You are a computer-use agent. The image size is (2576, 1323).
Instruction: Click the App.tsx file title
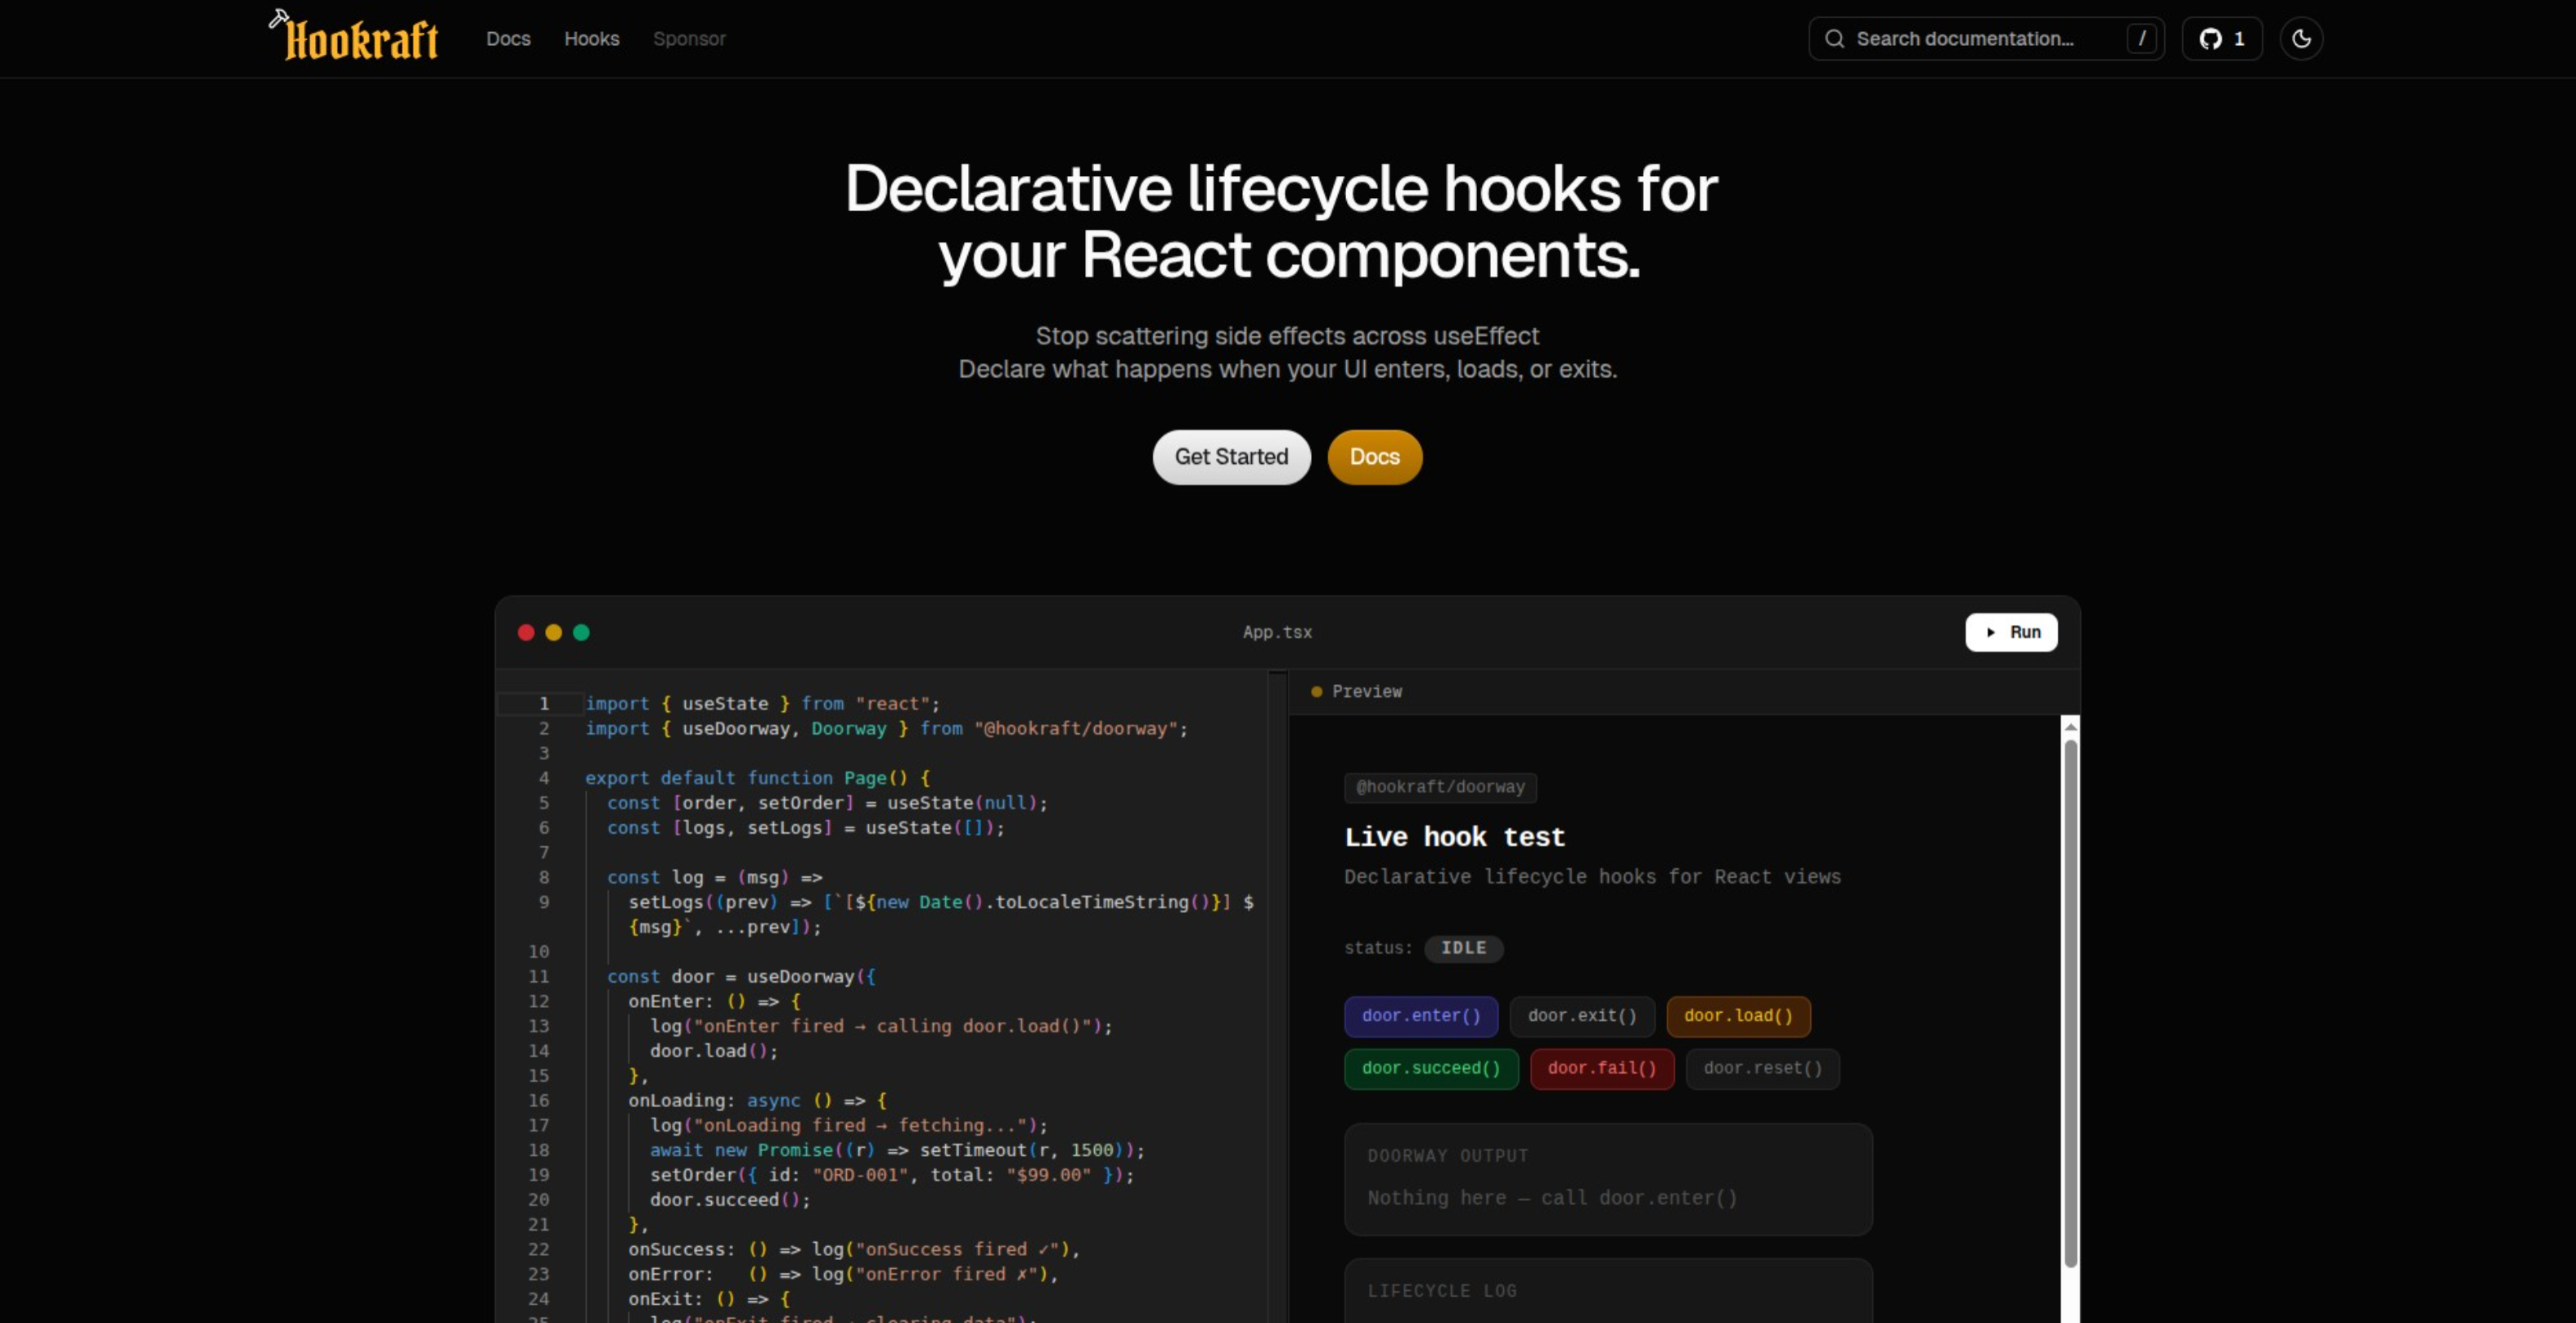click(x=1277, y=632)
